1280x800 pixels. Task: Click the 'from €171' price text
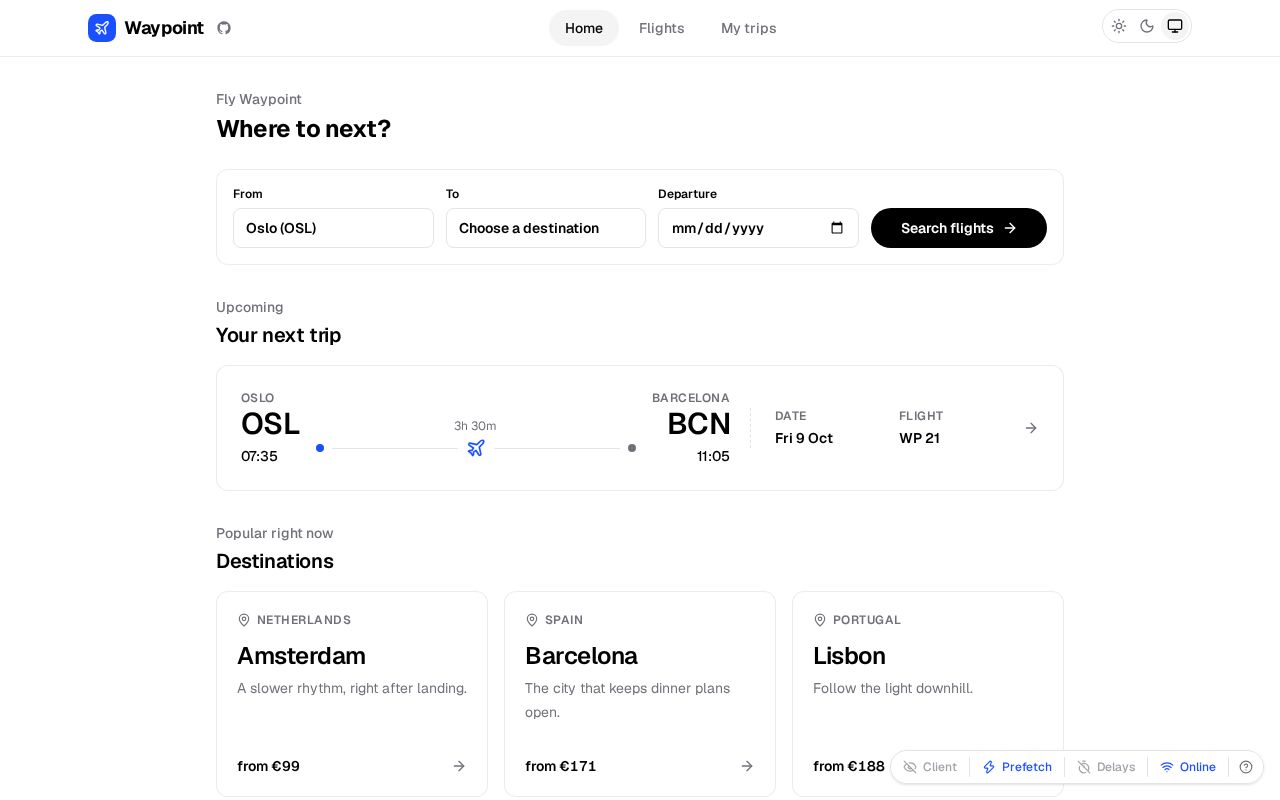(560, 766)
